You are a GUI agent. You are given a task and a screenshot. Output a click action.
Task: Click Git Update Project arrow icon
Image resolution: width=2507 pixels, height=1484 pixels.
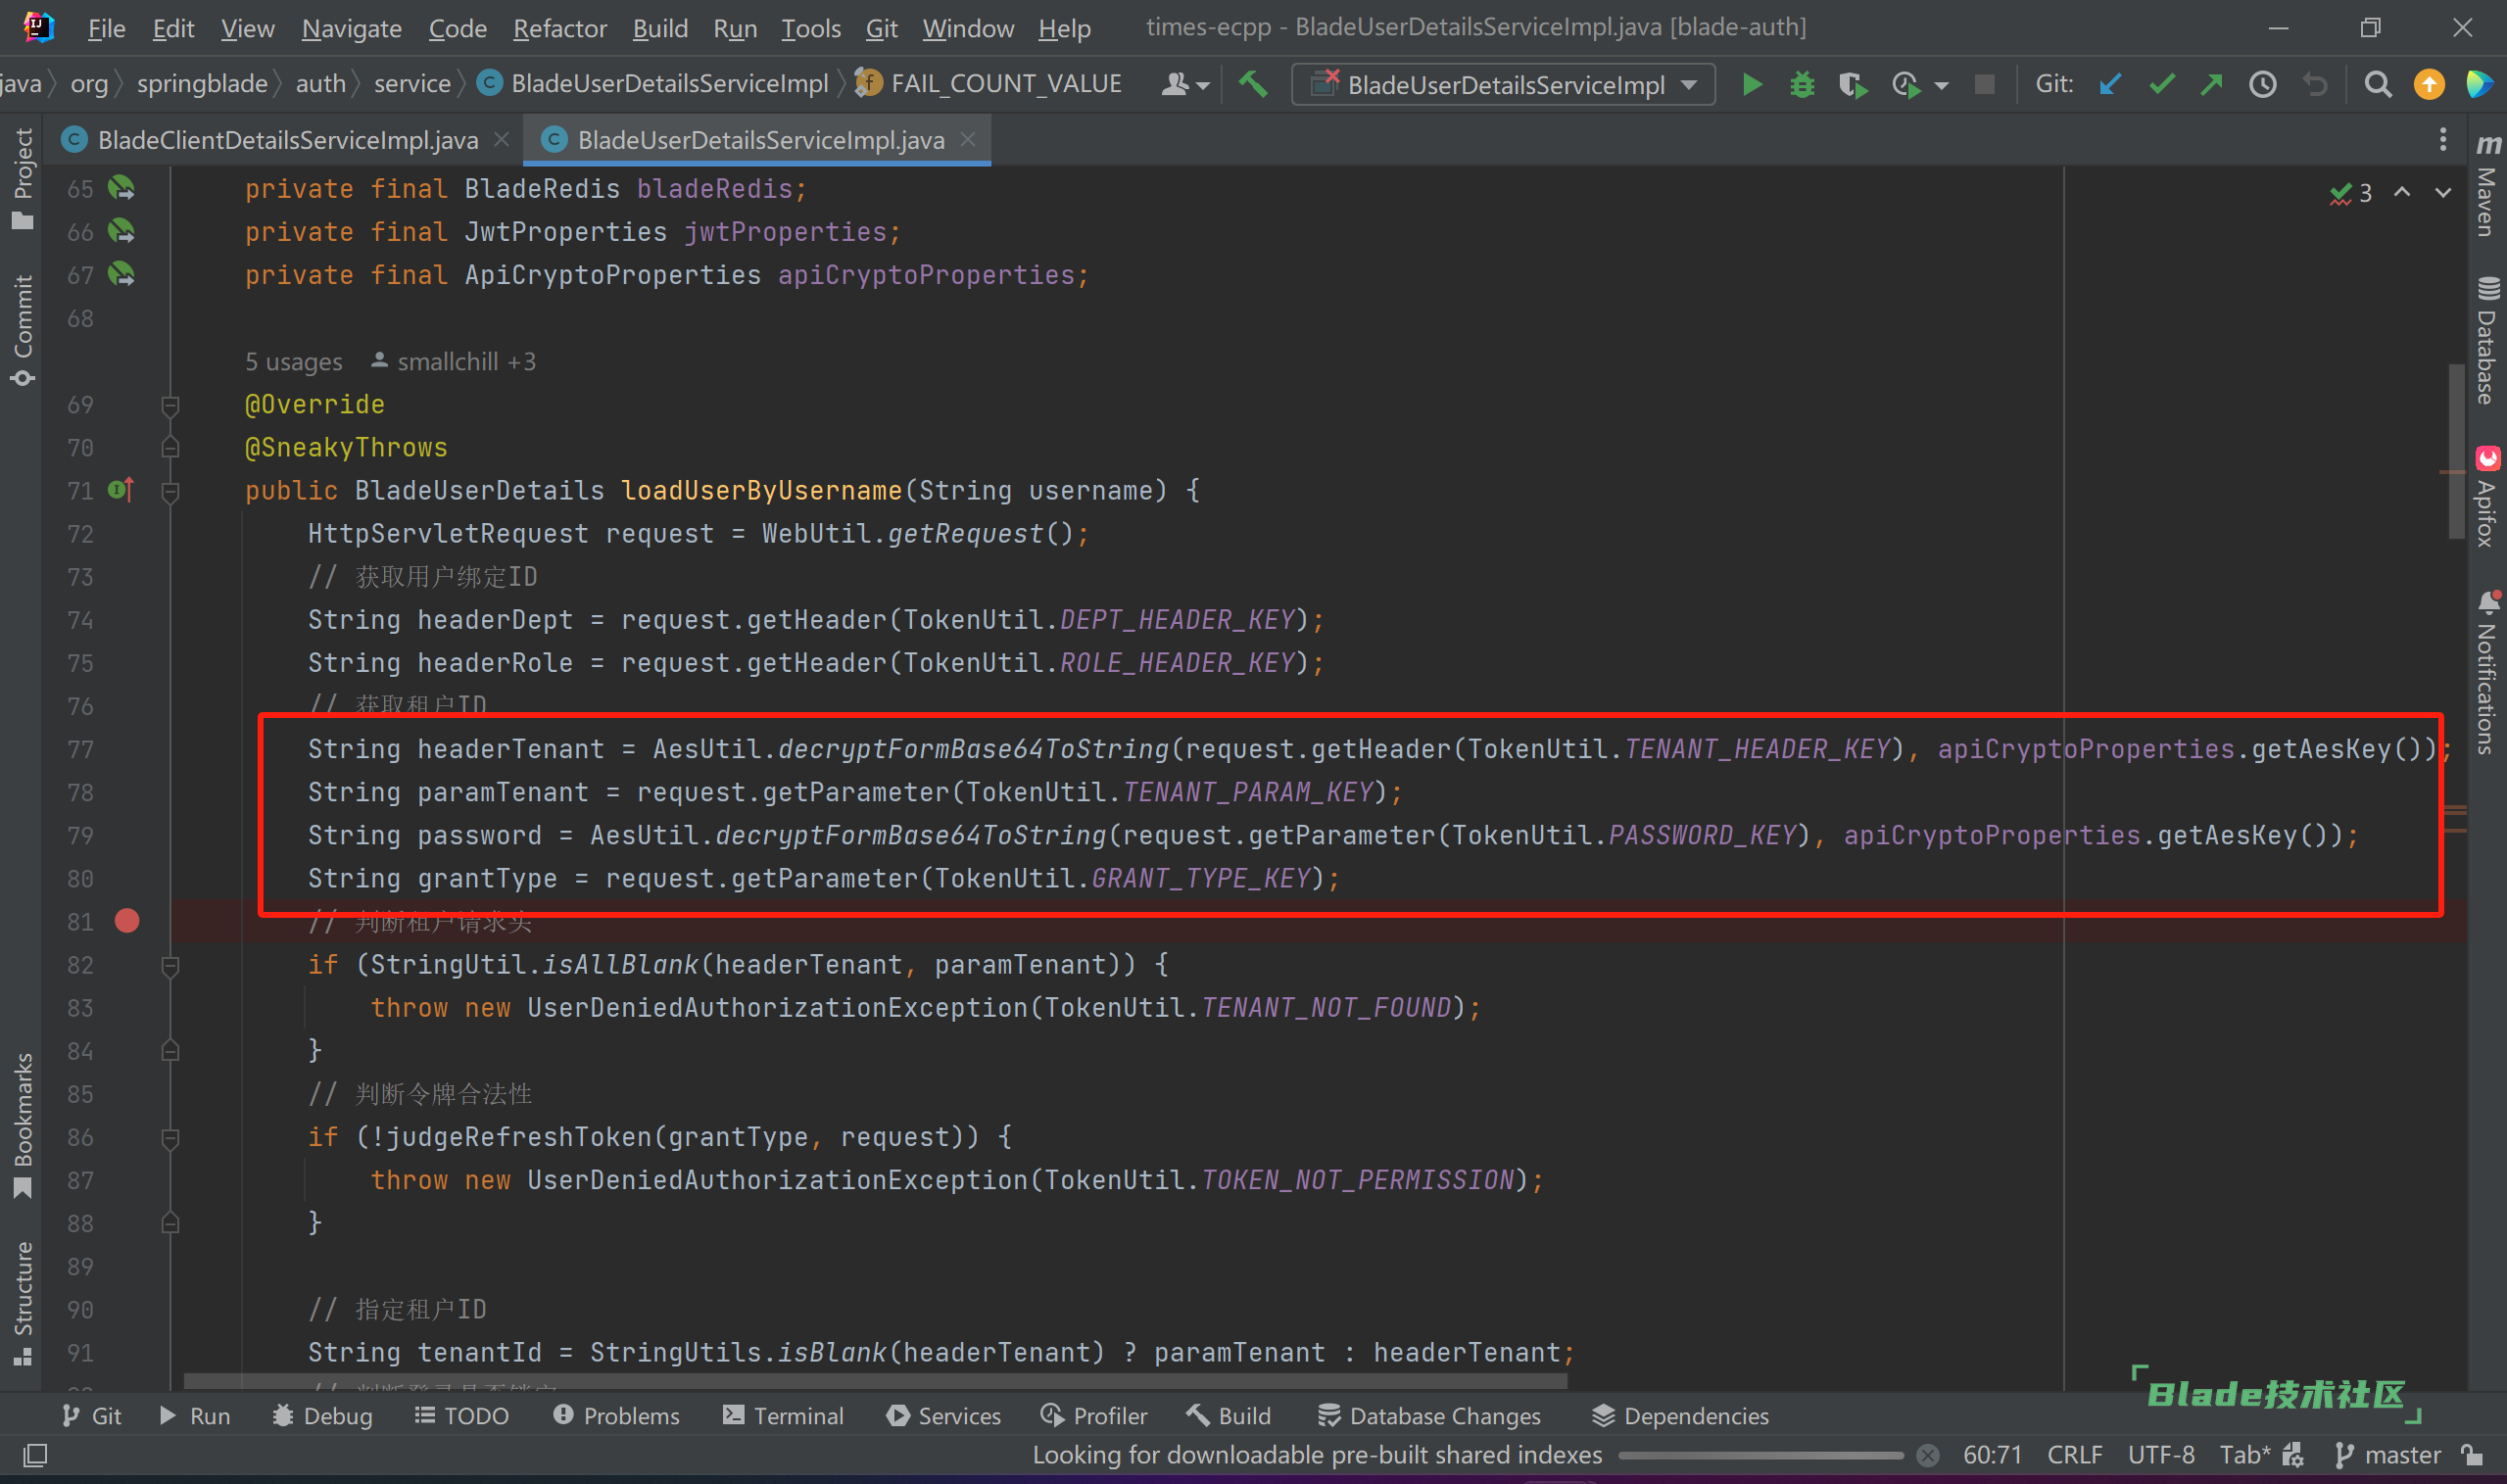point(2110,84)
